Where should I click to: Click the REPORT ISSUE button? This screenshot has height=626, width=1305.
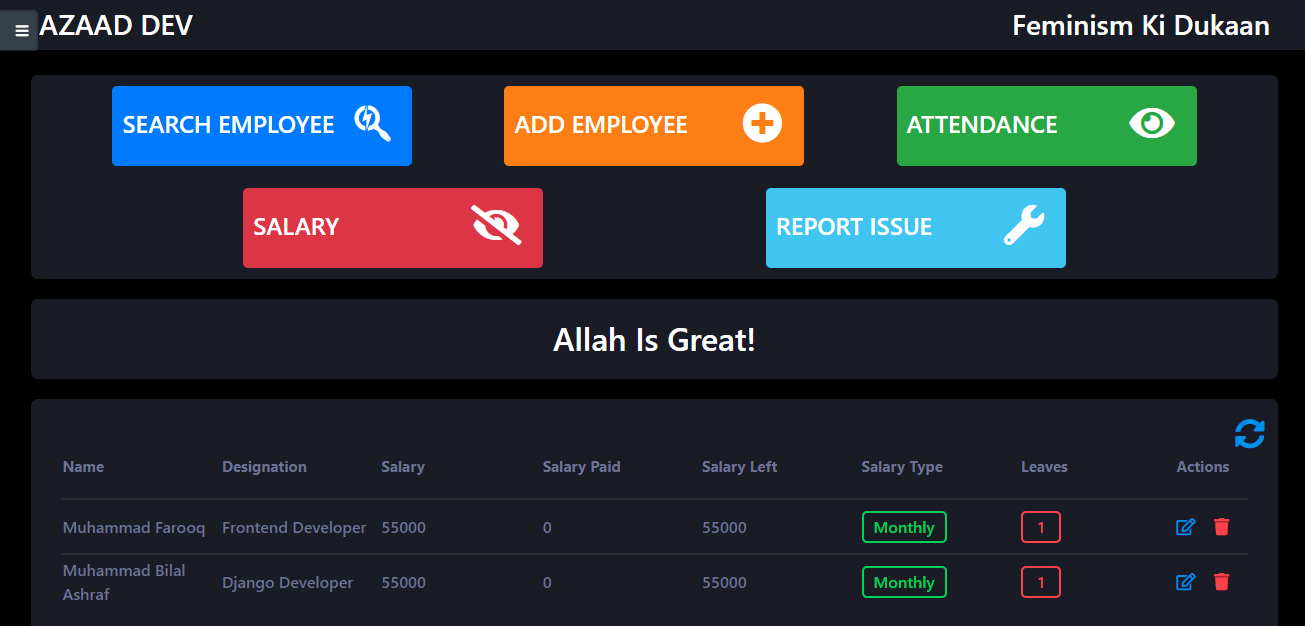(x=915, y=227)
